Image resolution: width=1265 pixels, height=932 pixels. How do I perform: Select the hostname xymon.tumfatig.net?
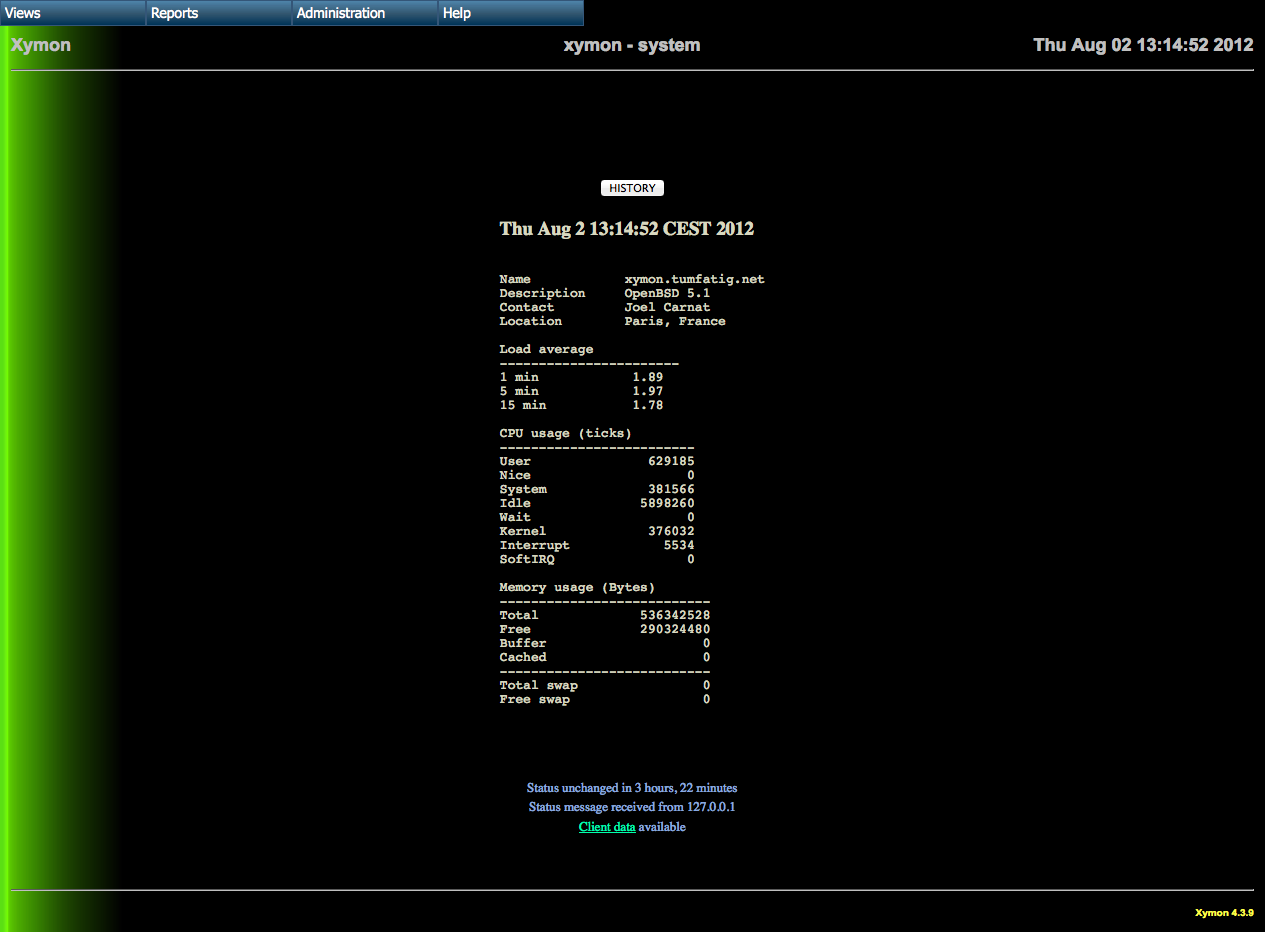pos(695,279)
